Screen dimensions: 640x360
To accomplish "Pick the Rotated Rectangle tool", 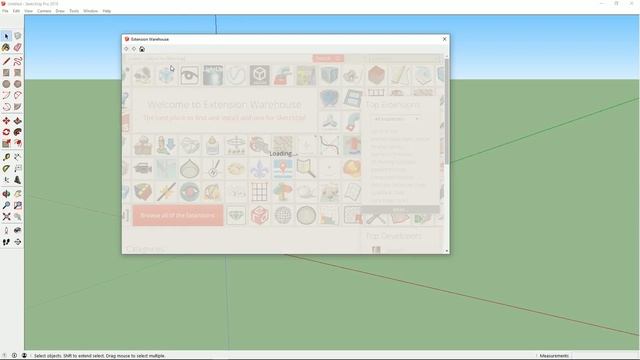I will 18,73.
